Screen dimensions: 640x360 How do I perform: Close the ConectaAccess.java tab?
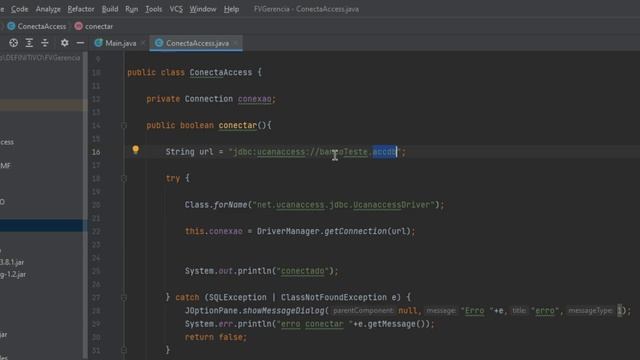[236, 43]
